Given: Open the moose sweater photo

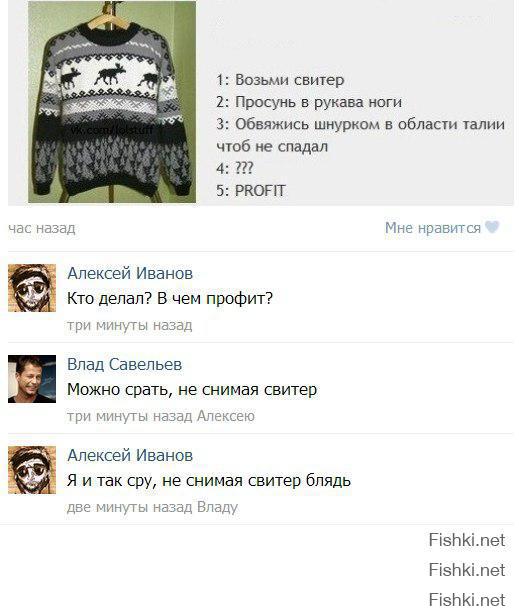Looking at the screenshot, I should (112, 102).
